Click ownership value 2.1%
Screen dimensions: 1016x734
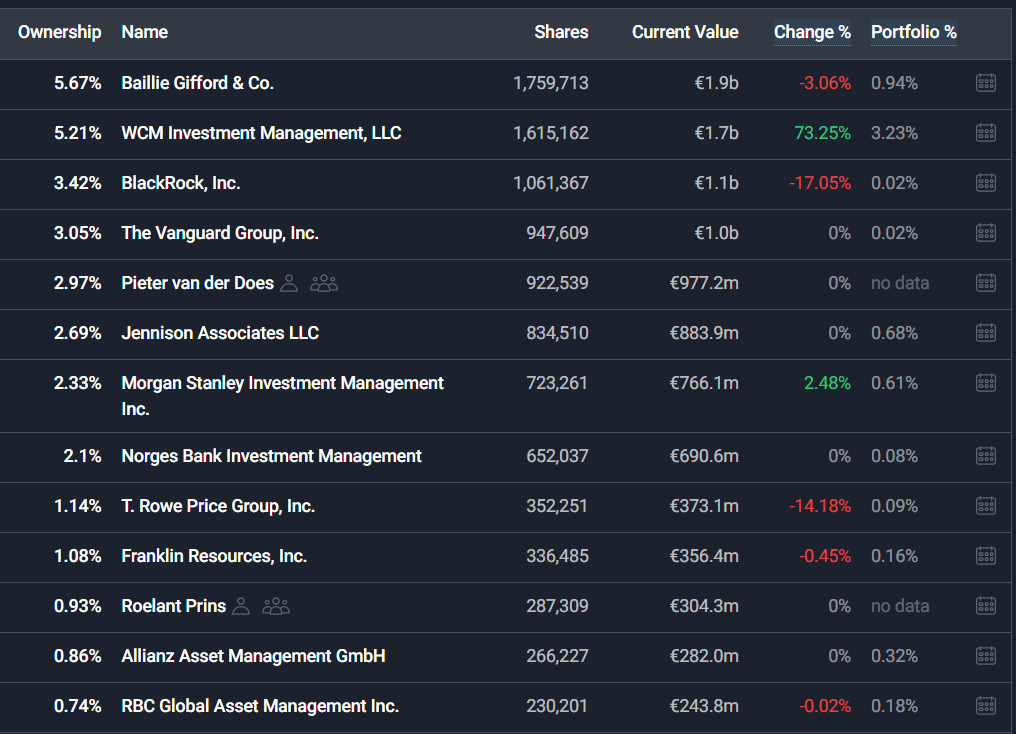(x=82, y=456)
